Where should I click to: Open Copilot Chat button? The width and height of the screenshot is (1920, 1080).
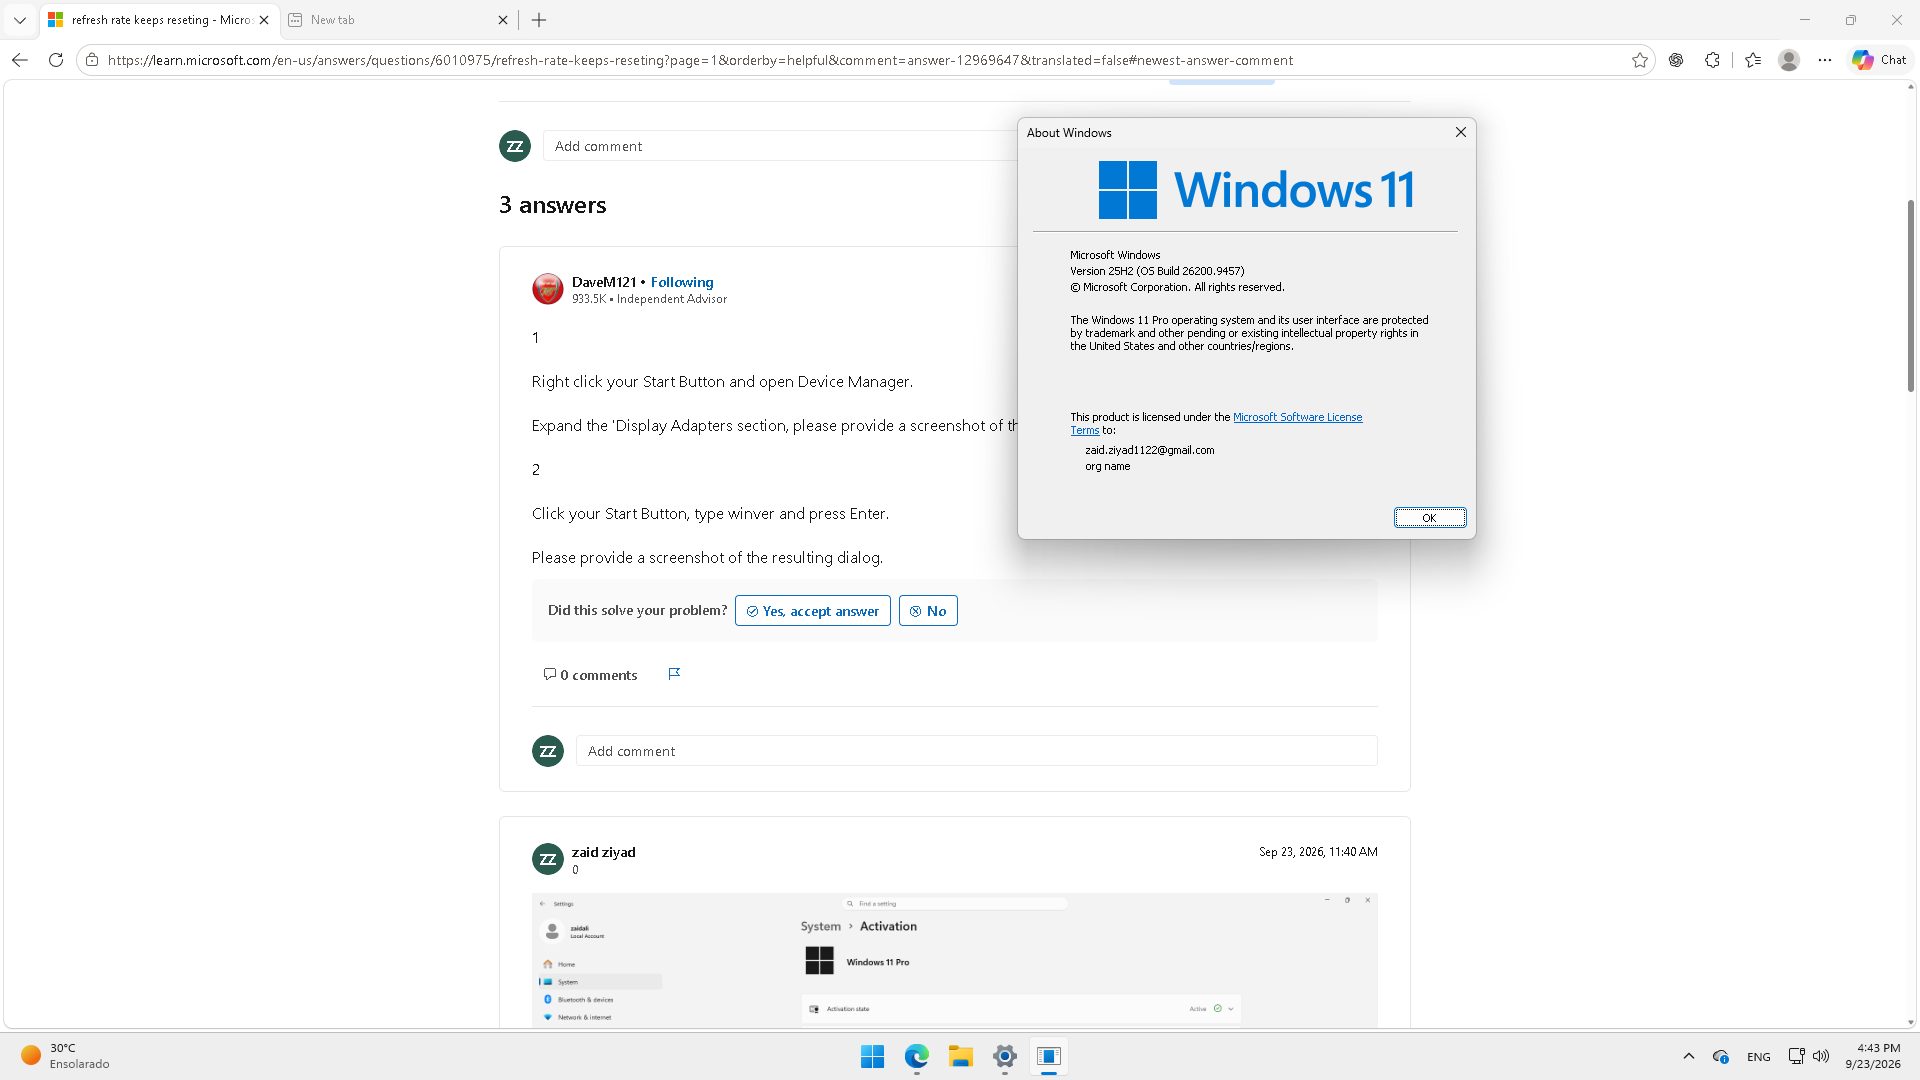click(x=1880, y=60)
